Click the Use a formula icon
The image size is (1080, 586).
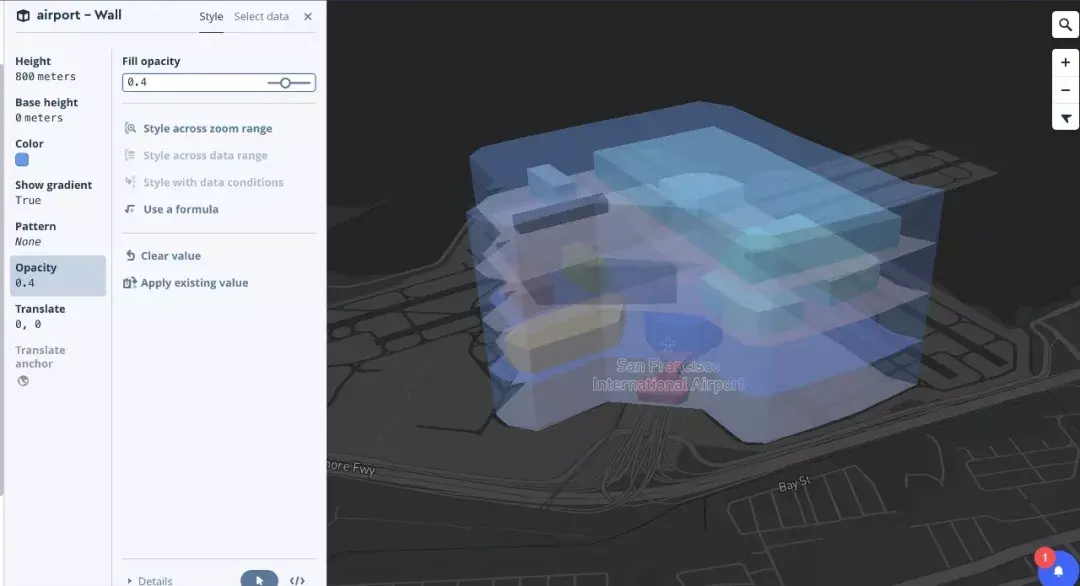pos(131,209)
